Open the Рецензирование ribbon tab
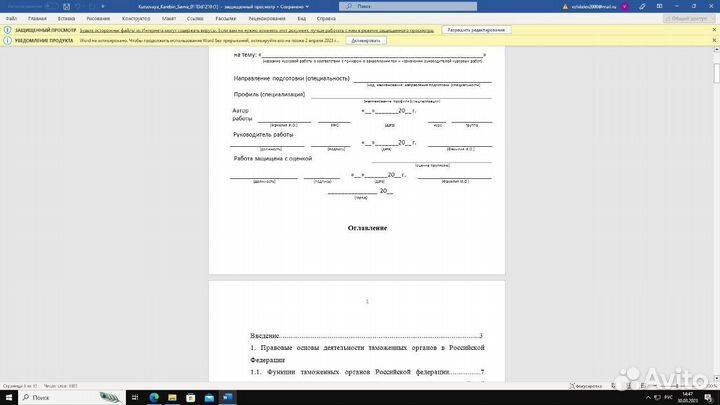720x405 pixels. point(266,18)
